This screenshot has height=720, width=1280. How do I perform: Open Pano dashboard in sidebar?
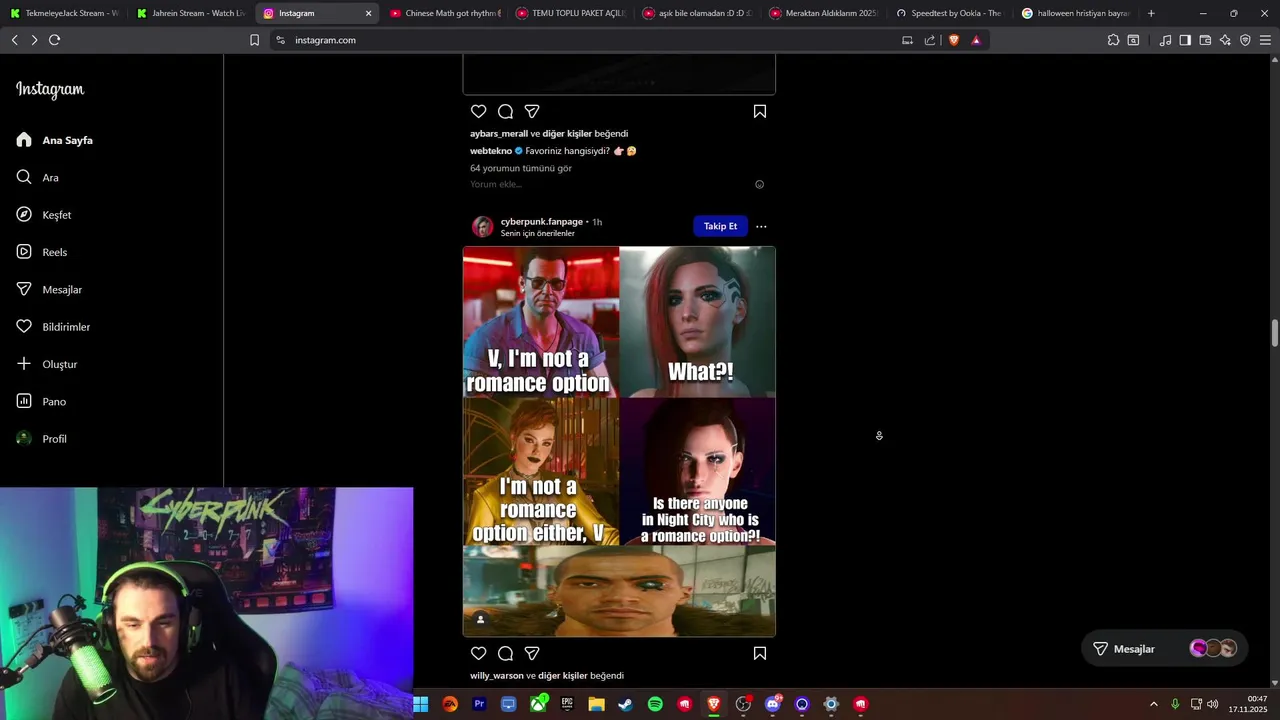pyautogui.click(x=41, y=401)
